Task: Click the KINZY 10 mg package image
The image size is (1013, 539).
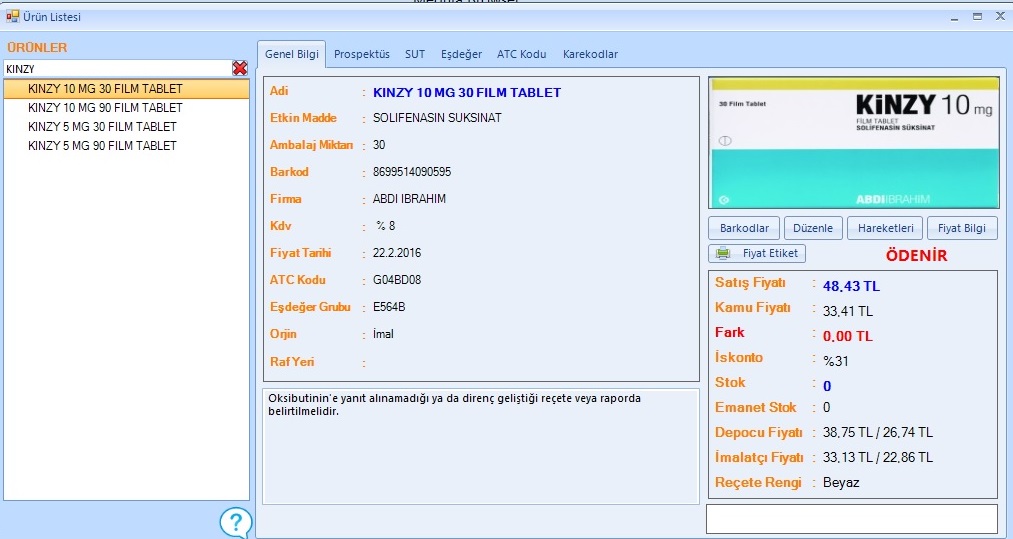Action: pos(853,143)
